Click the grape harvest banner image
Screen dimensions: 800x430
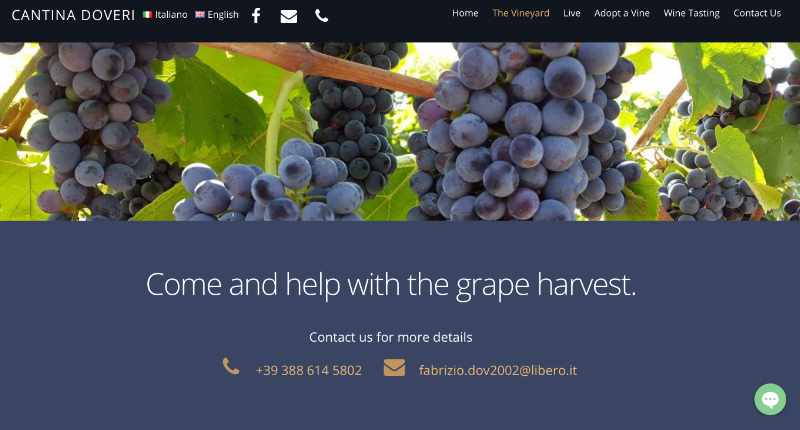coord(400,132)
